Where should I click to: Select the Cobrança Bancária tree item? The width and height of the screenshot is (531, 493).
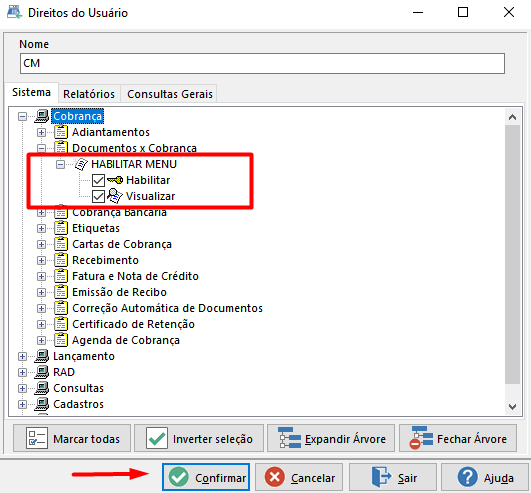pos(119,212)
